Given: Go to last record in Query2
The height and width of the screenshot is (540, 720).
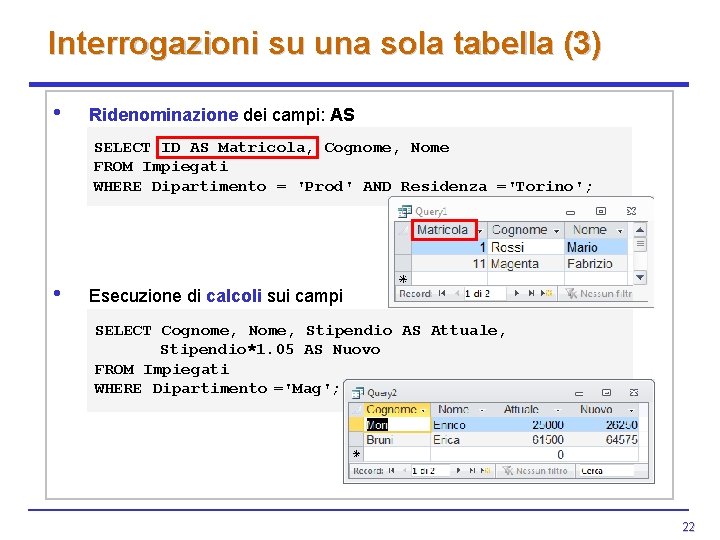Looking at the screenshot, I should click(472, 471).
